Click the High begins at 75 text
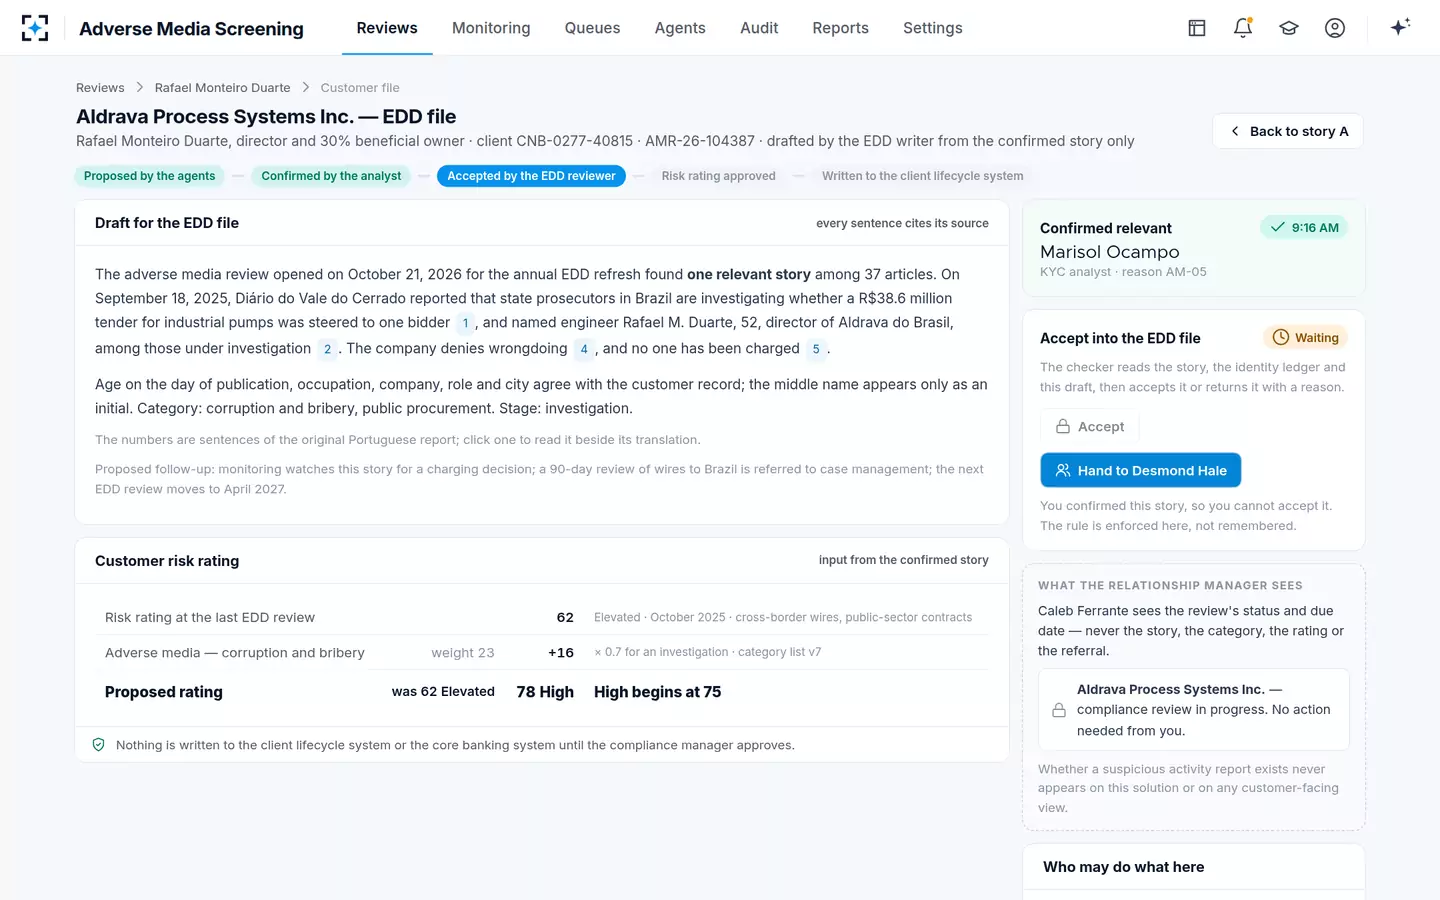1440x900 pixels. (657, 692)
